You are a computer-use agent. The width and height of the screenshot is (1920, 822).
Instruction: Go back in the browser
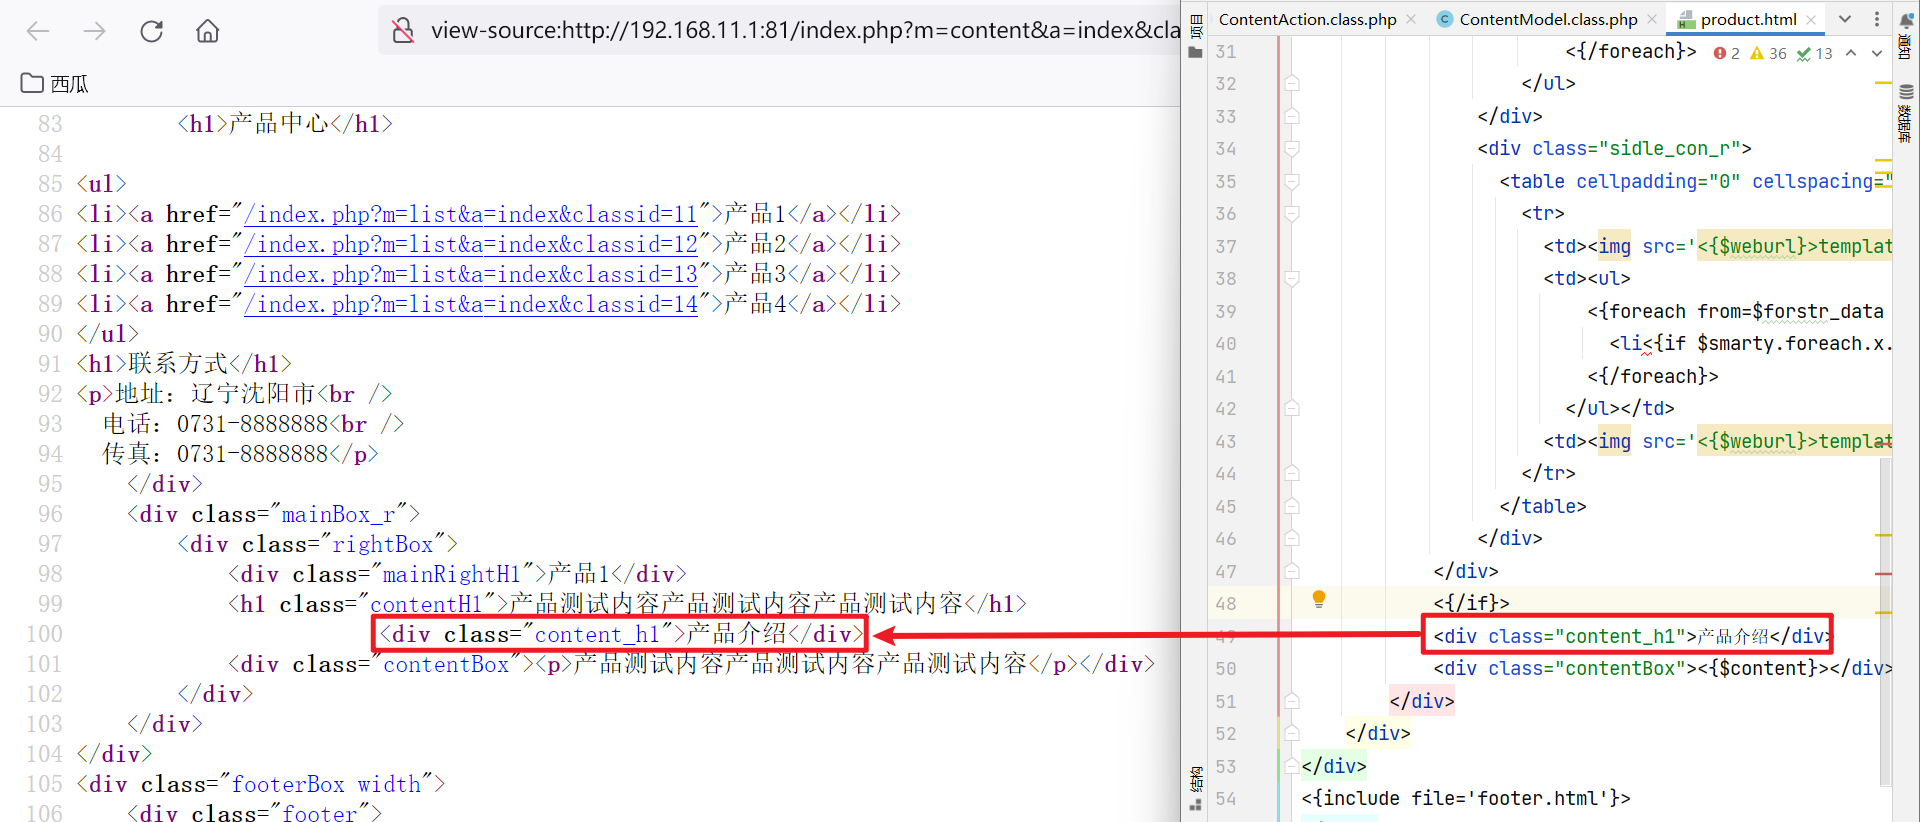pos(38,31)
